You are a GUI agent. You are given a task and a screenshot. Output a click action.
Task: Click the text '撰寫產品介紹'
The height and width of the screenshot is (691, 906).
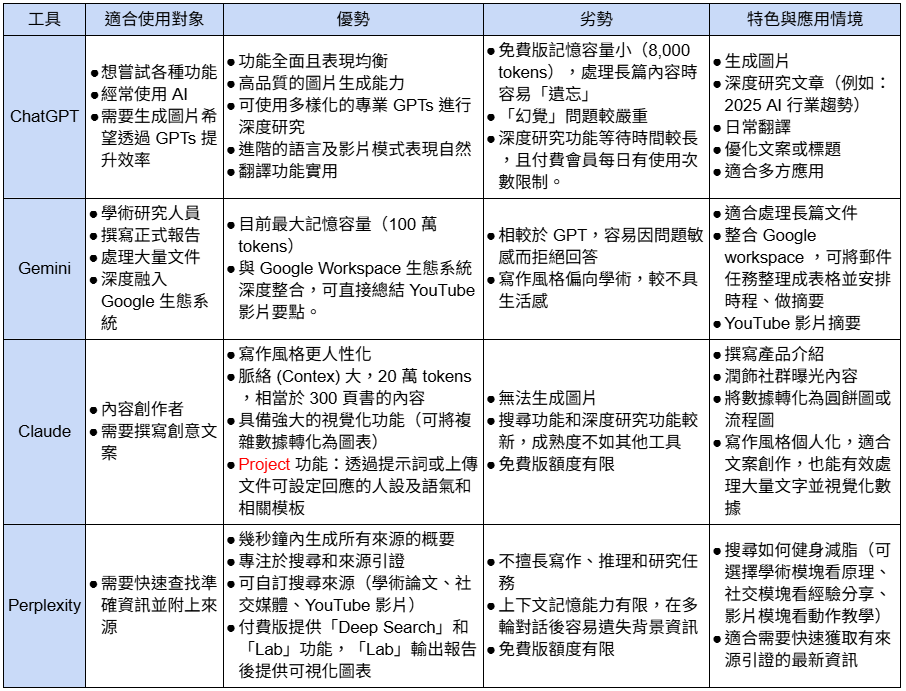774,354
